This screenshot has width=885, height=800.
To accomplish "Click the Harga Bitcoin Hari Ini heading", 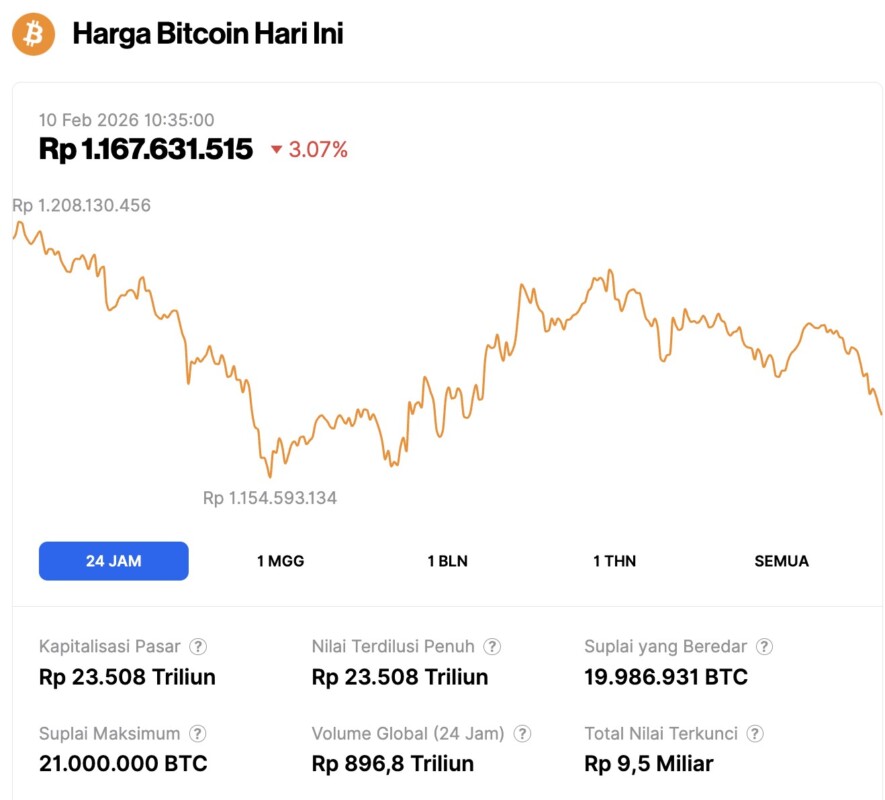I will tap(207, 34).
